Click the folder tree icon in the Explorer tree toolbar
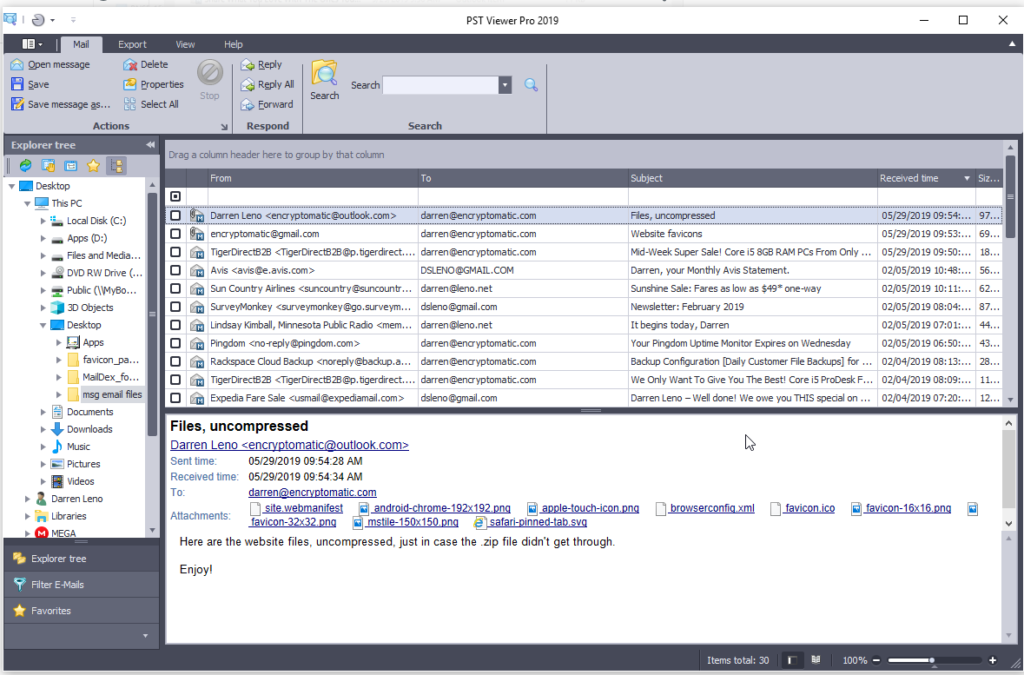Image resolution: width=1024 pixels, height=675 pixels. [117, 166]
